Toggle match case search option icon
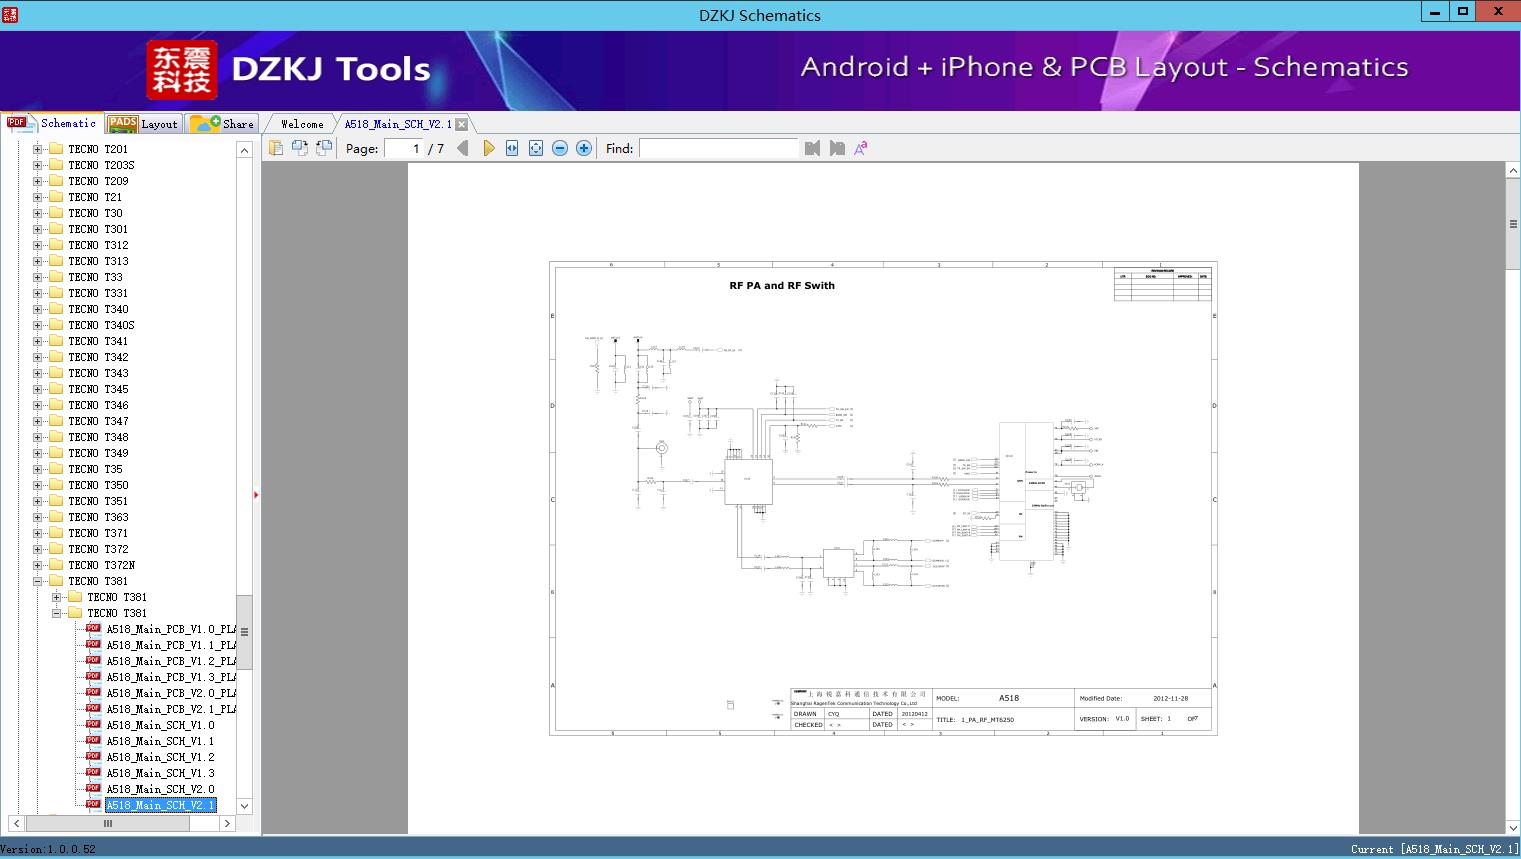 click(x=860, y=148)
